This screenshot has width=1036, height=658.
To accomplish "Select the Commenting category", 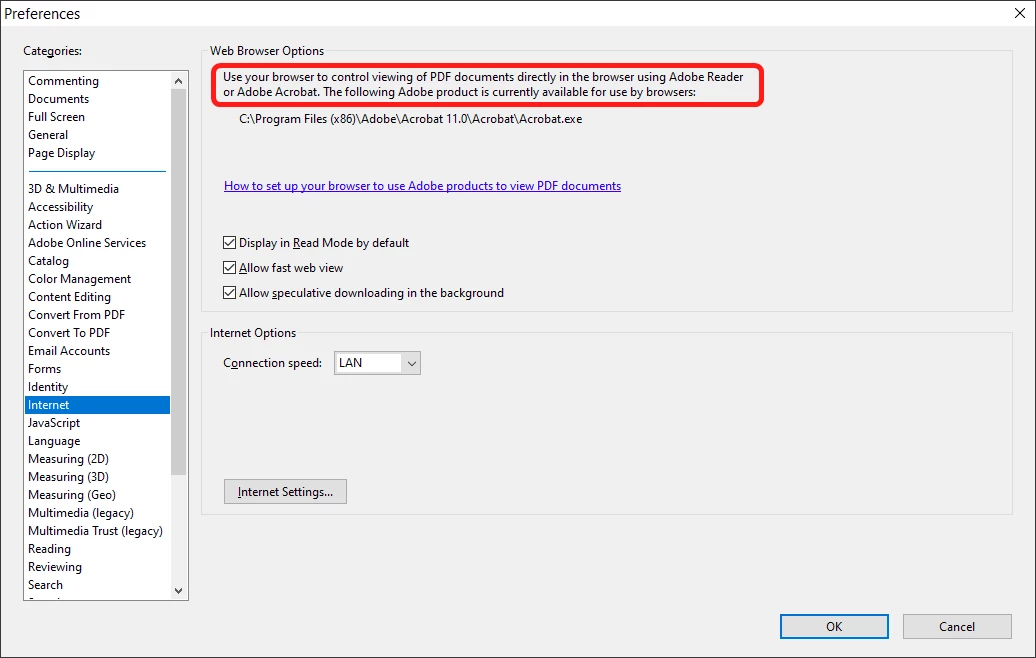I will pyautogui.click(x=97, y=81).
